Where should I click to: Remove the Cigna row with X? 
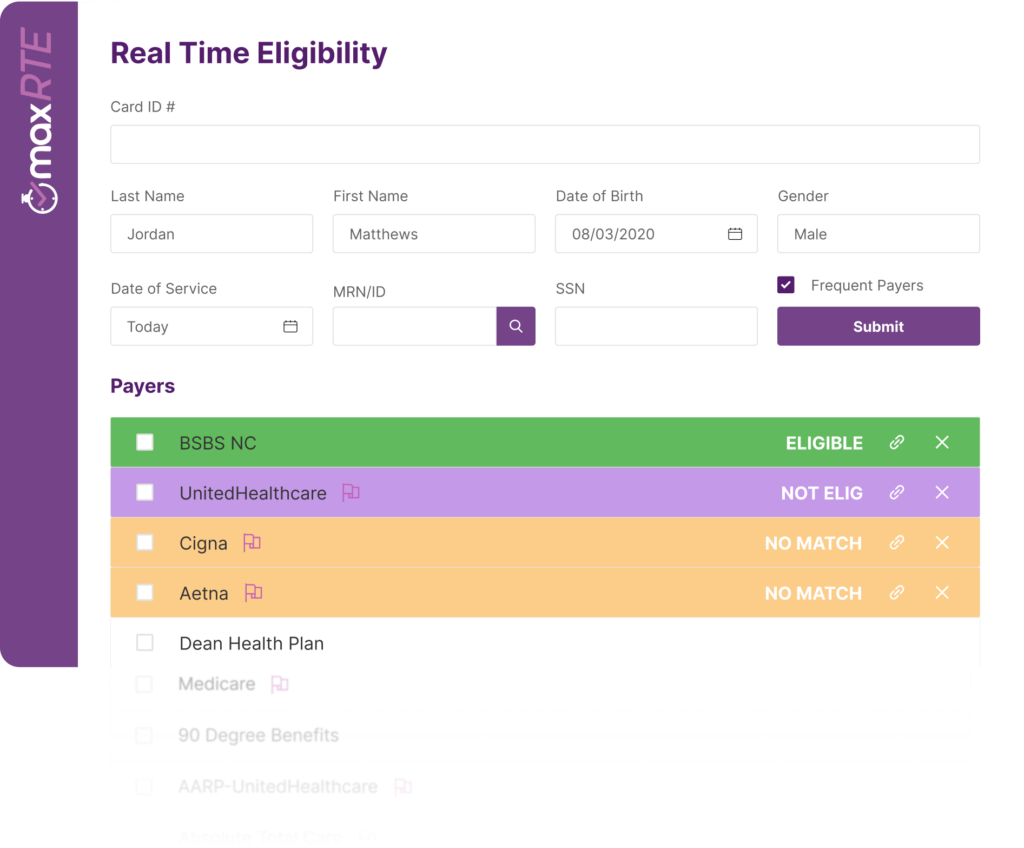point(942,542)
